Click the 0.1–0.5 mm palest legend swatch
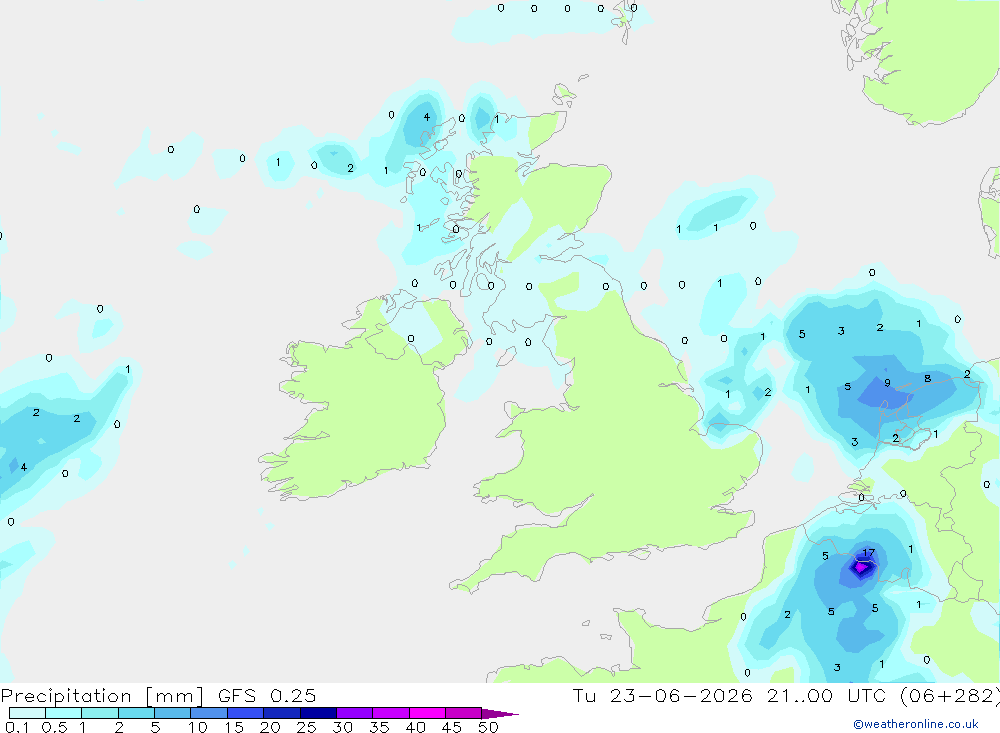The width and height of the screenshot is (1000, 733). click(x=27, y=713)
